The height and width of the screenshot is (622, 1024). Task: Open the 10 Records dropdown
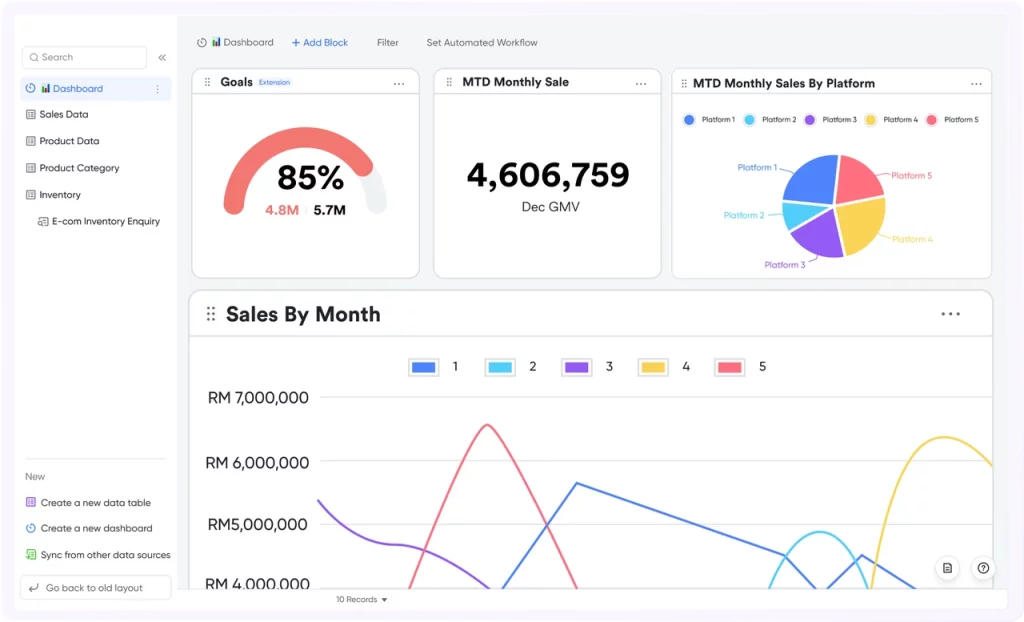[361, 599]
